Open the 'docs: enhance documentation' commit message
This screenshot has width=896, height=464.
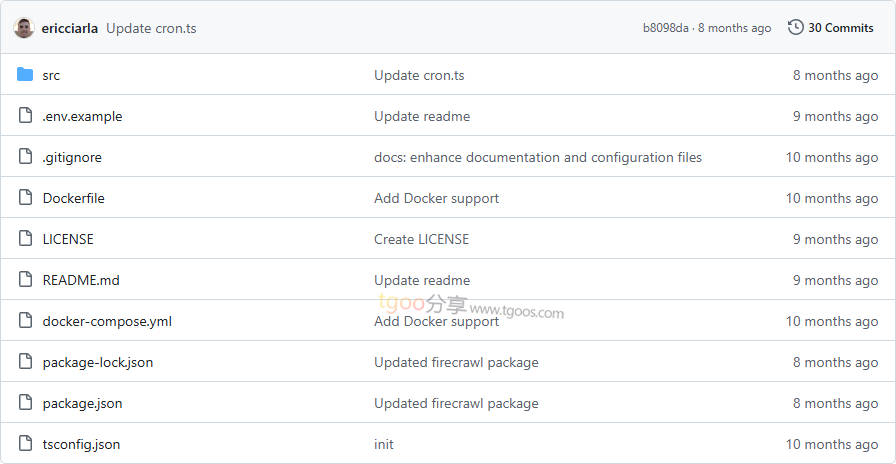coord(538,157)
